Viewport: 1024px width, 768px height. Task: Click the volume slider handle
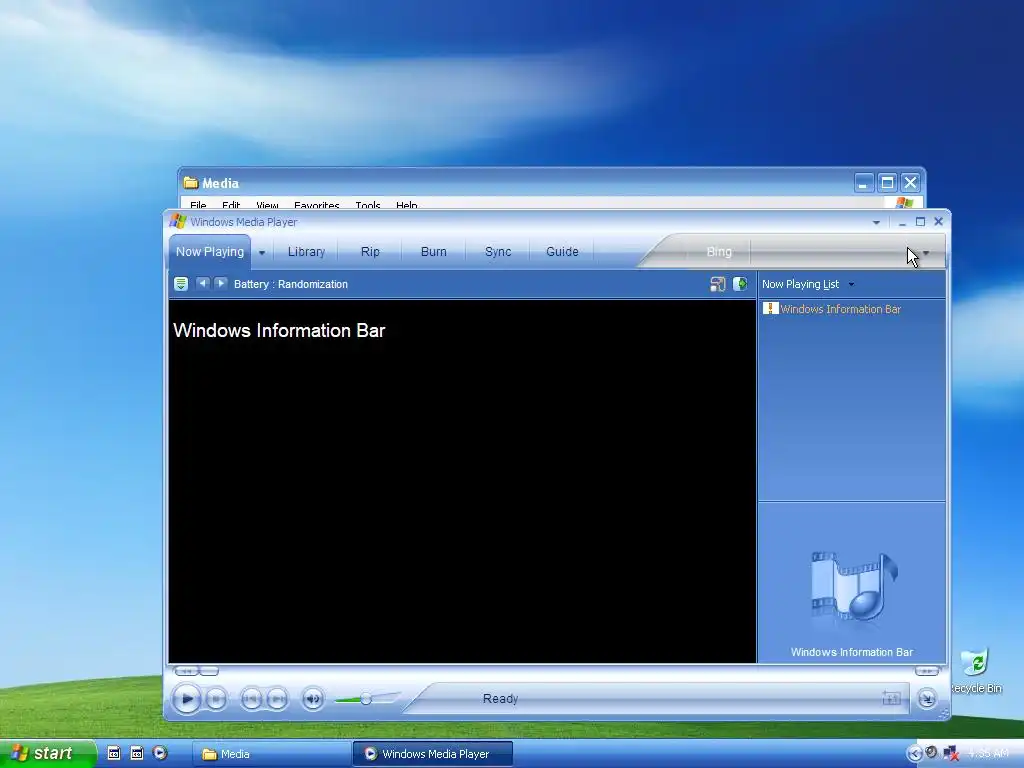366,699
